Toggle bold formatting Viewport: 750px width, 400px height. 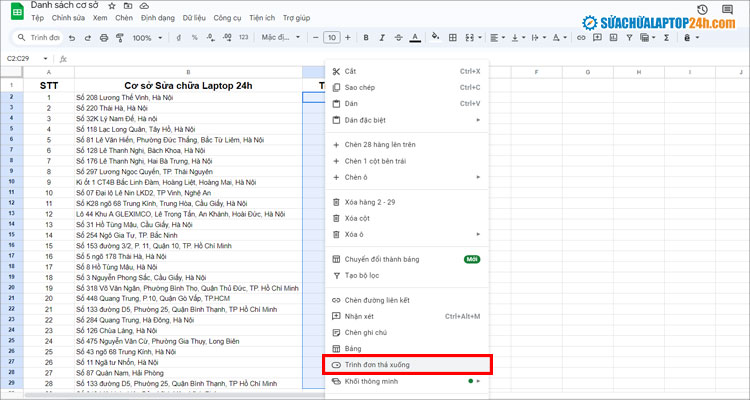[x=367, y=38]
